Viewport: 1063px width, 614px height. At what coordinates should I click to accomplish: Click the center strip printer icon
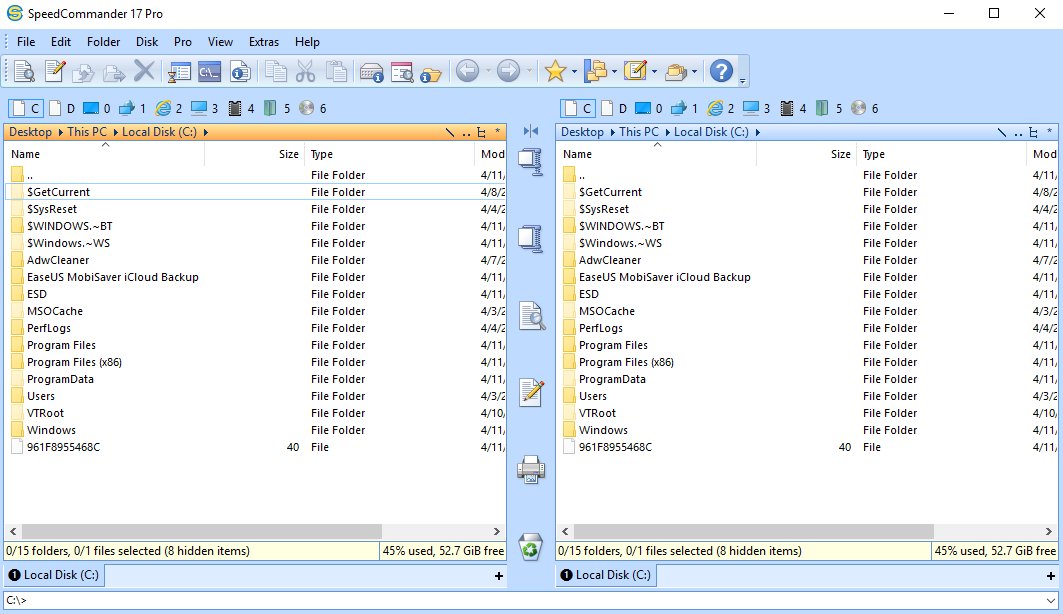[x=531, y=469]
